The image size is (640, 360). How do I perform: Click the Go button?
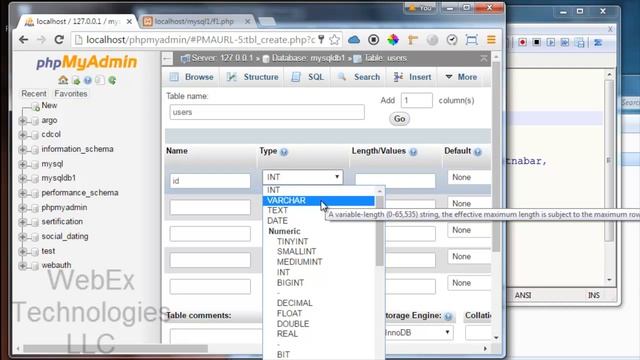[399, 119]
